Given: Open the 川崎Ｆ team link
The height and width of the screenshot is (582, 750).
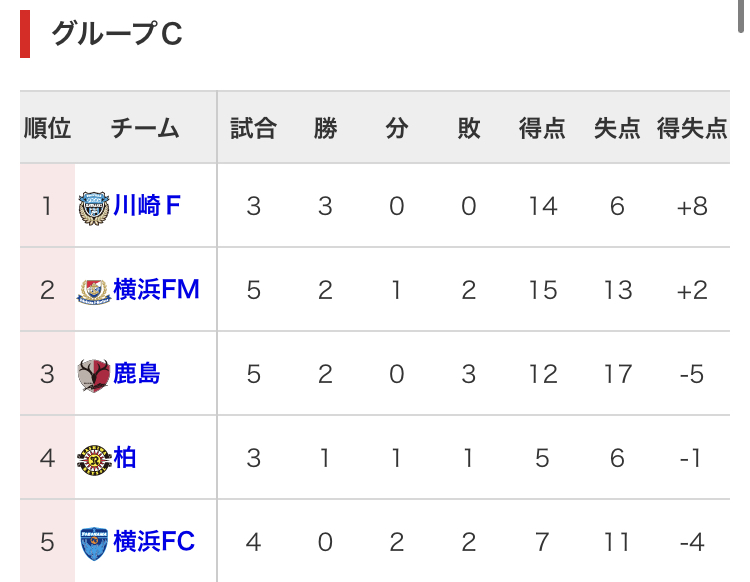Looking at the screenshot, I should (x=146, y=206).
